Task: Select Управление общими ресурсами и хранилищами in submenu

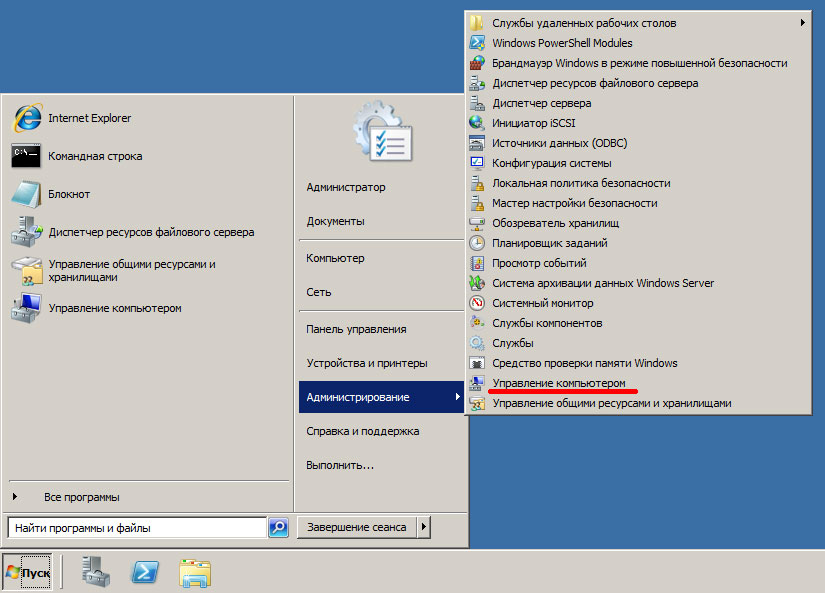Action: tap(612, 403)
